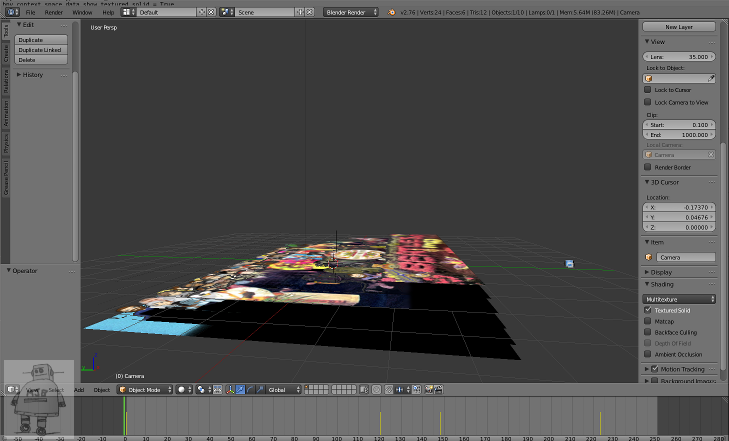Click the Duplicate button
729x441 pixels.
coord(41,40)
